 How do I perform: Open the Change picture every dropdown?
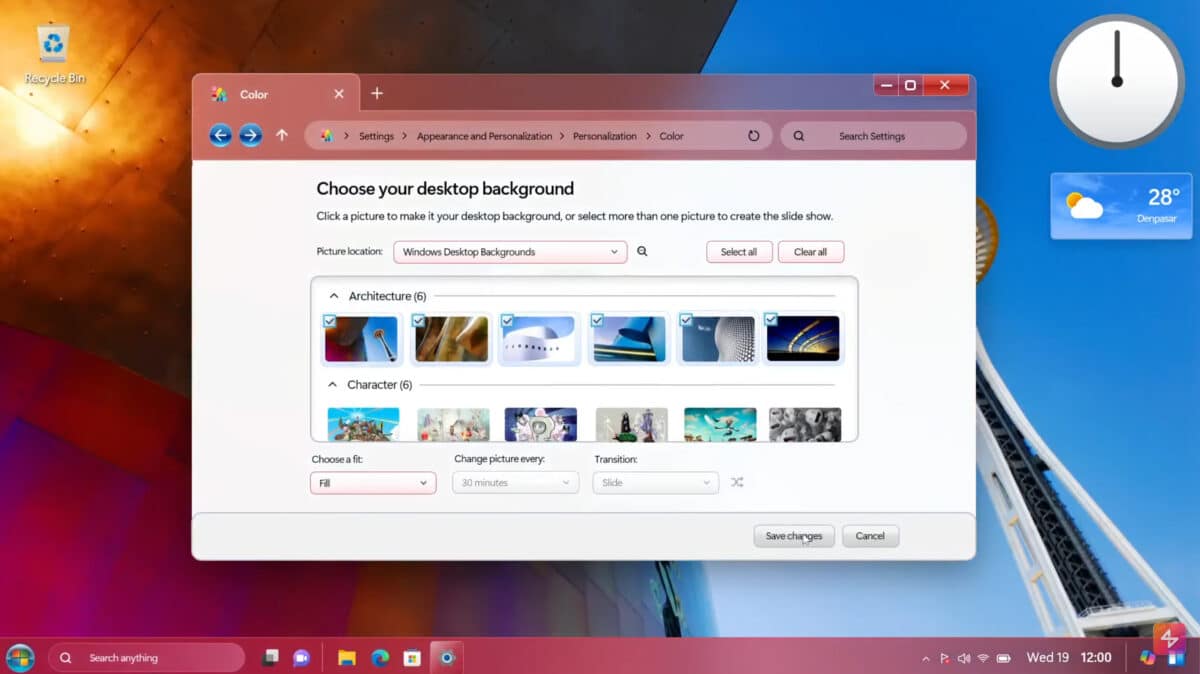[x=515, y=482]
